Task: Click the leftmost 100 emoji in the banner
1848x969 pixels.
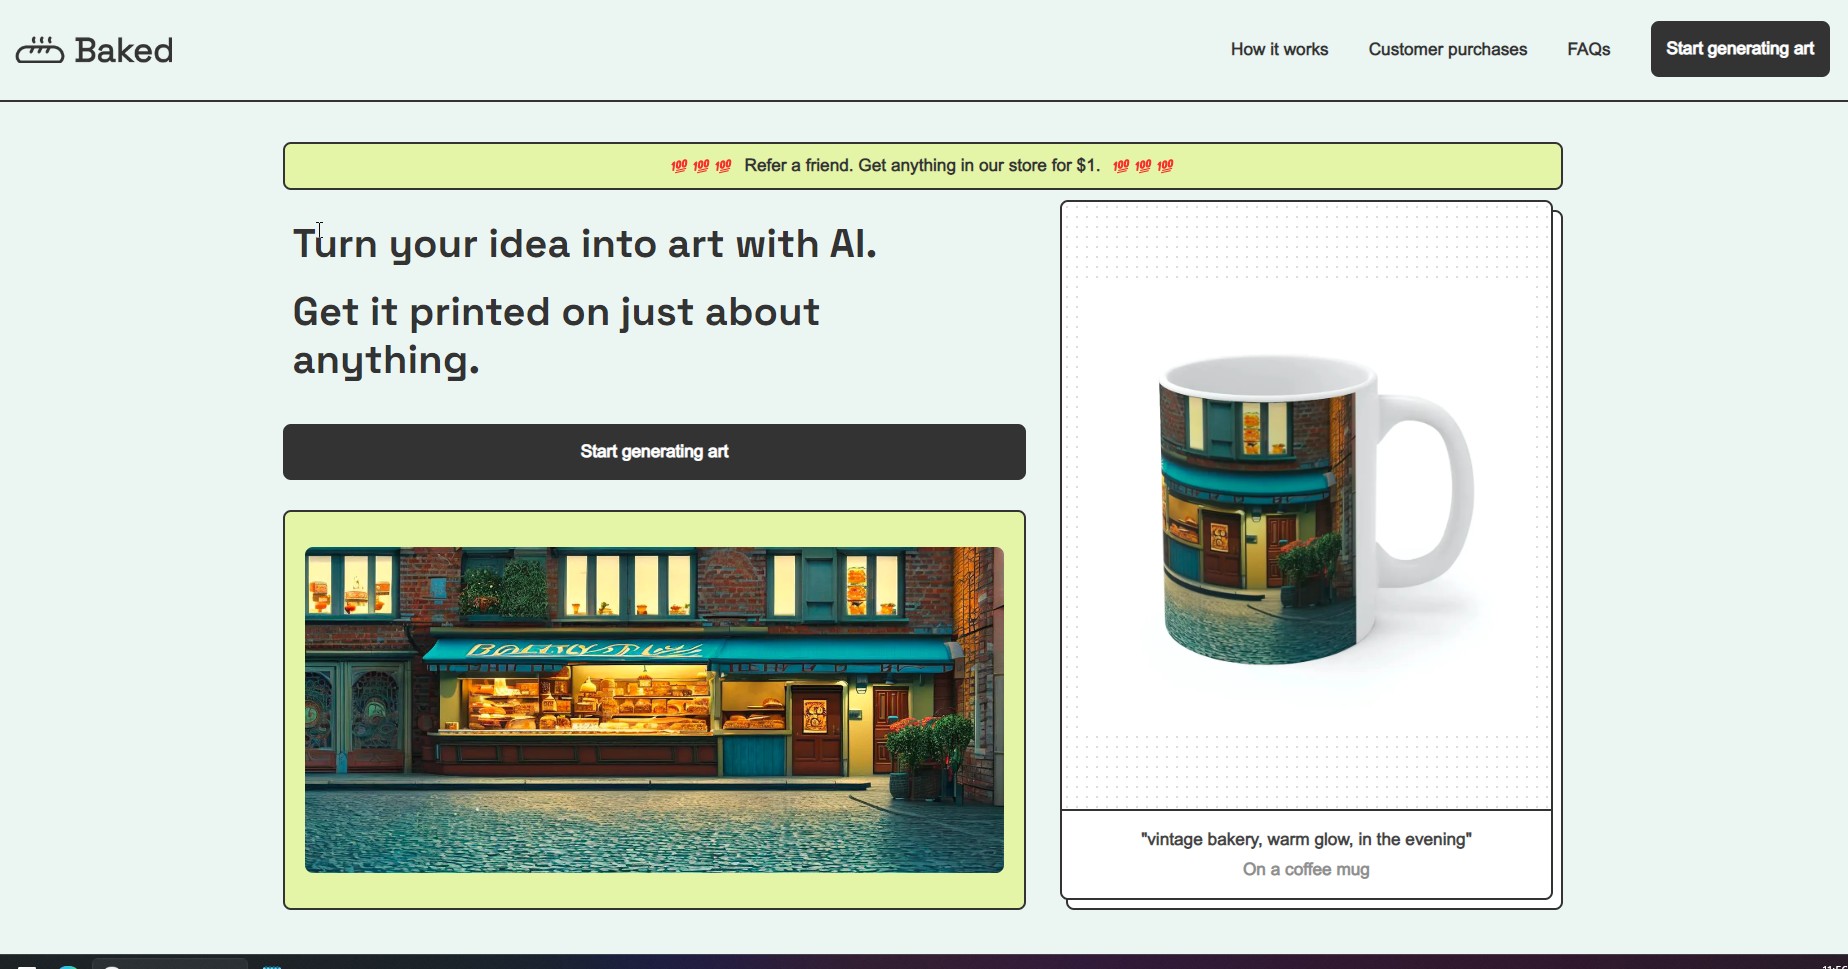Action: tap(679, 166)
